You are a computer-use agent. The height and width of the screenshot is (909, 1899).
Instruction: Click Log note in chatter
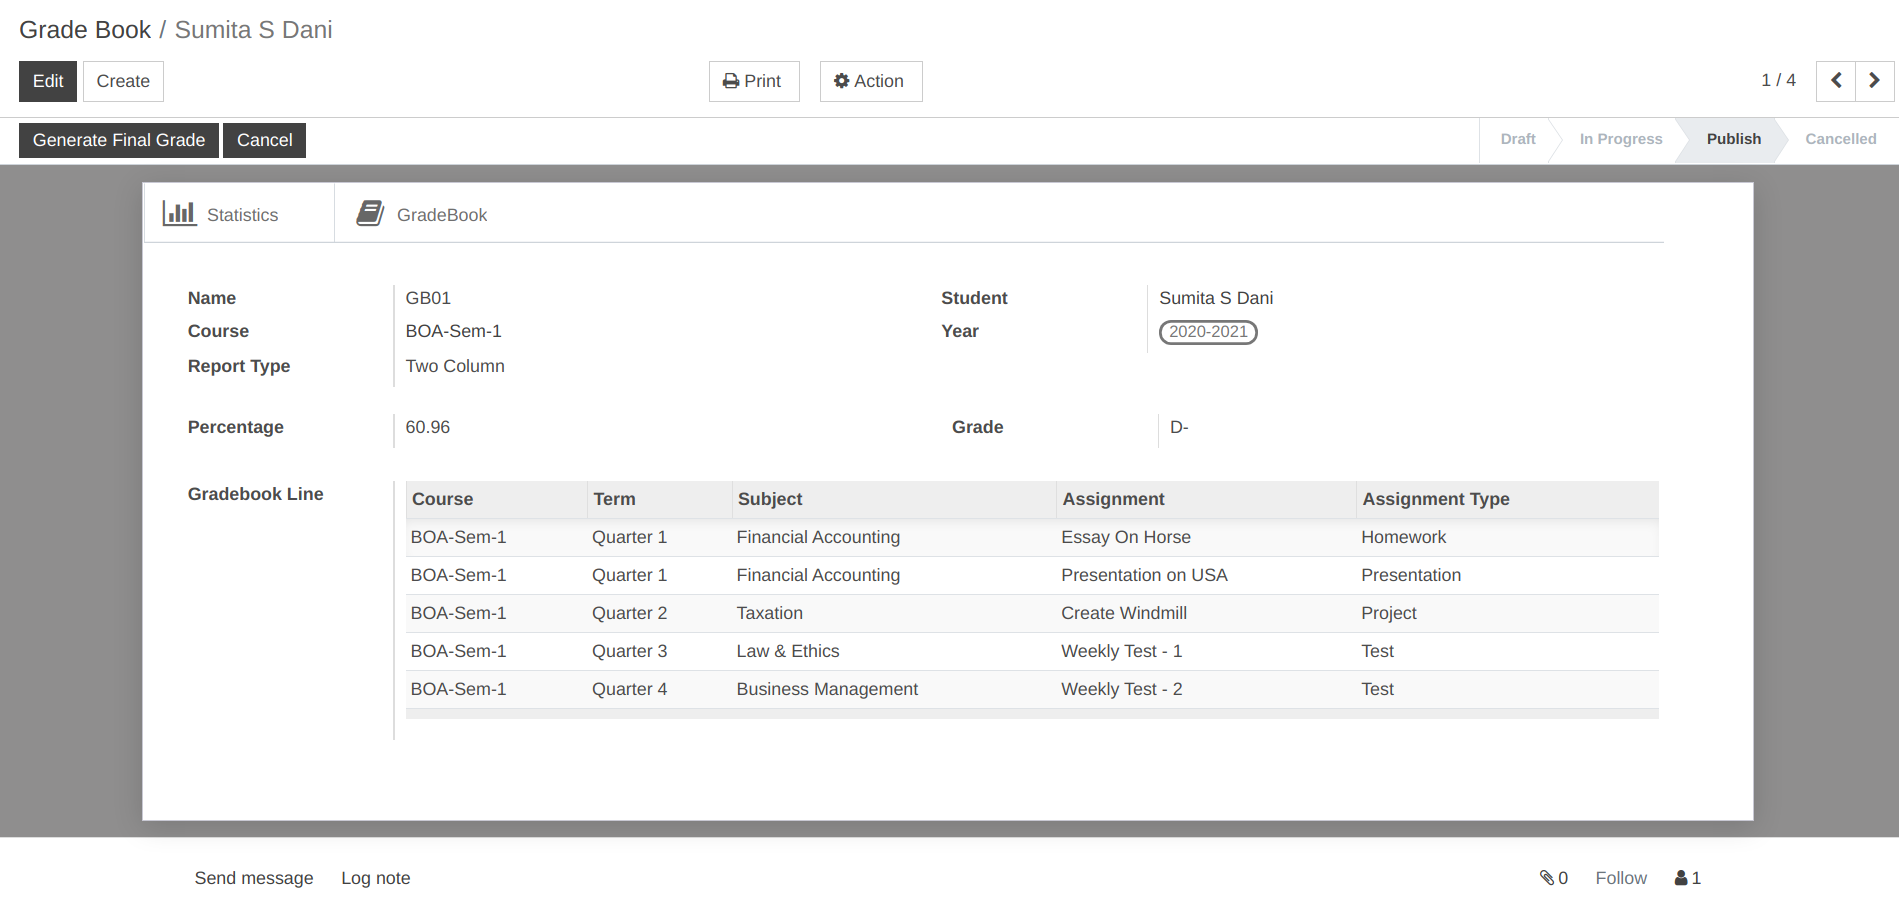[376, 878]
